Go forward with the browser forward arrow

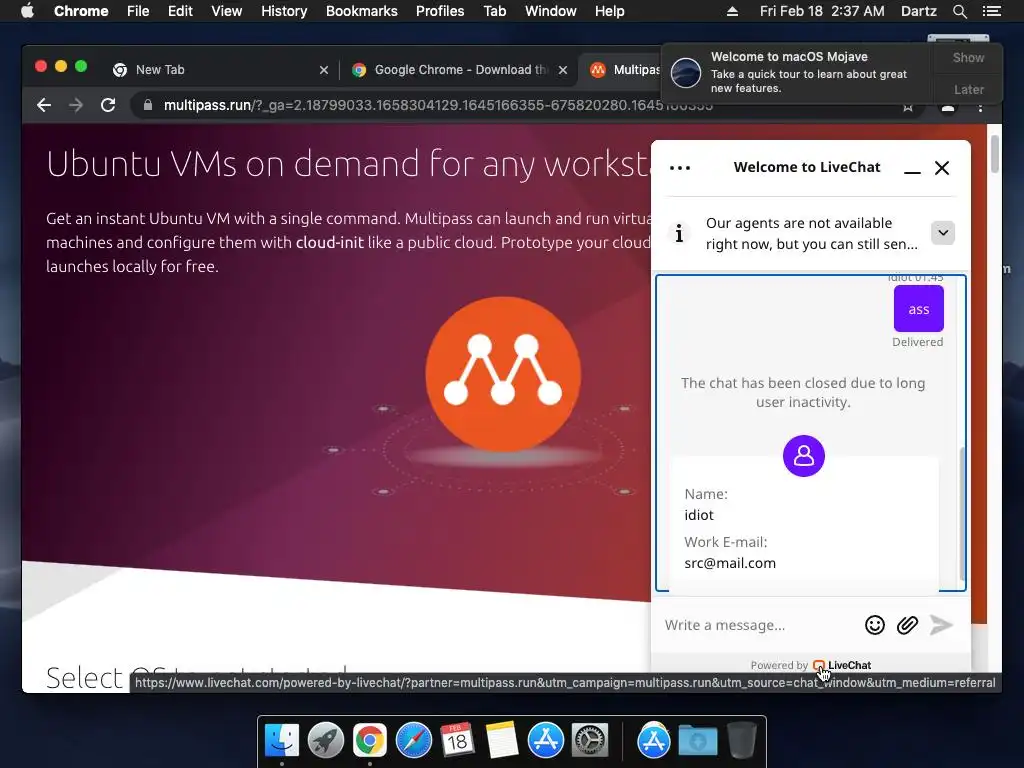(x=76, y=105)
